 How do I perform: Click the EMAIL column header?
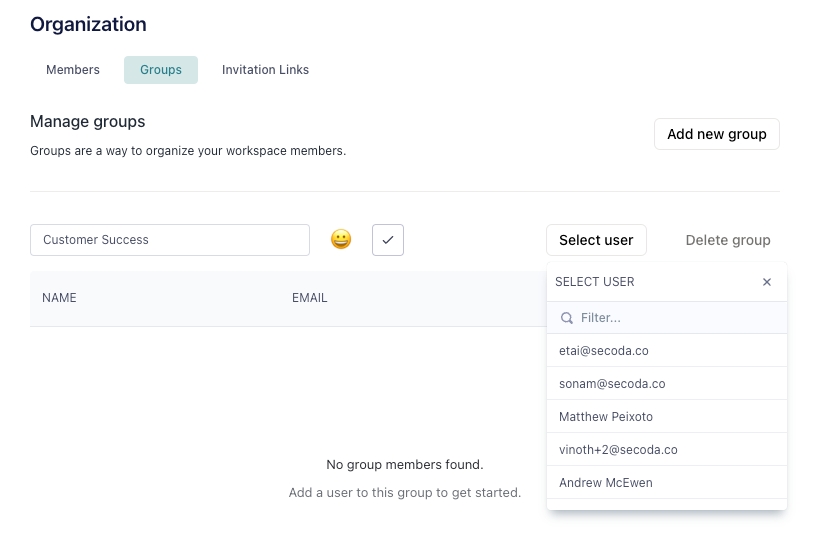[309, 298]
